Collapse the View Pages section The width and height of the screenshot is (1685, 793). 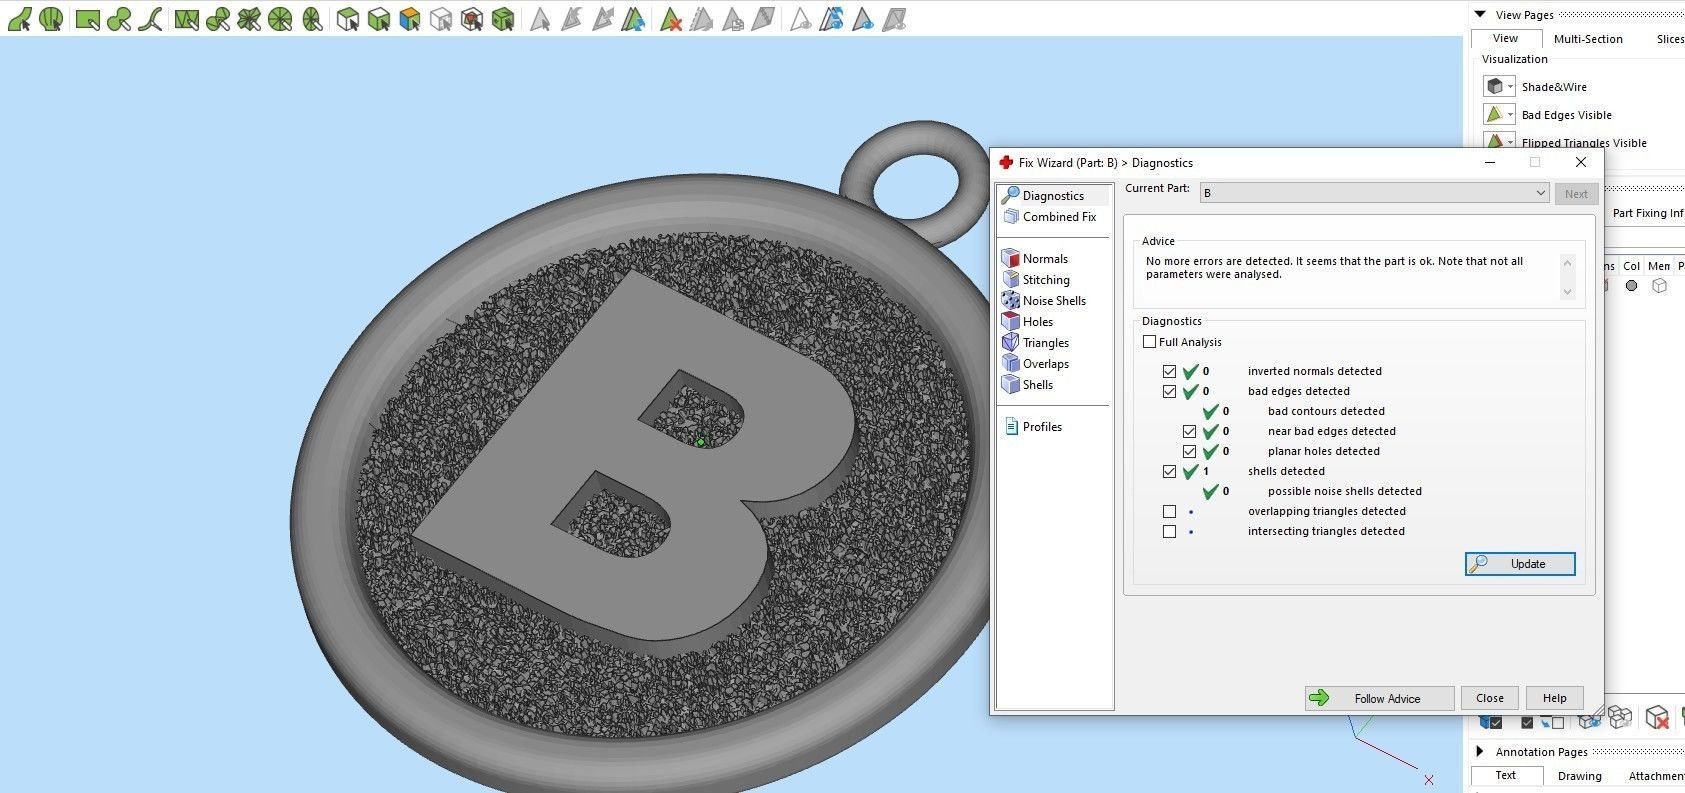[1480, 14]
